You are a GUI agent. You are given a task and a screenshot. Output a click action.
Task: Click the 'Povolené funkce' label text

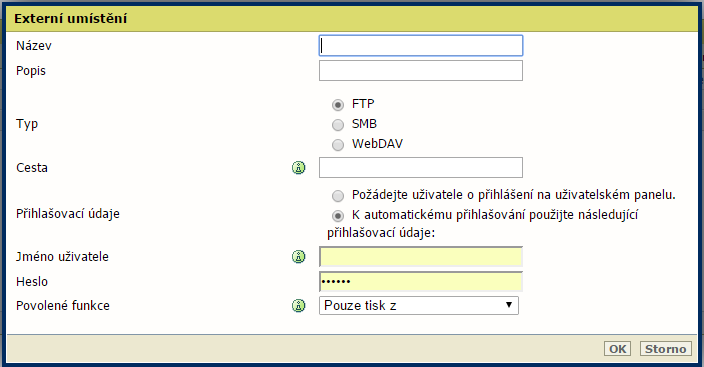click(63, 305)
